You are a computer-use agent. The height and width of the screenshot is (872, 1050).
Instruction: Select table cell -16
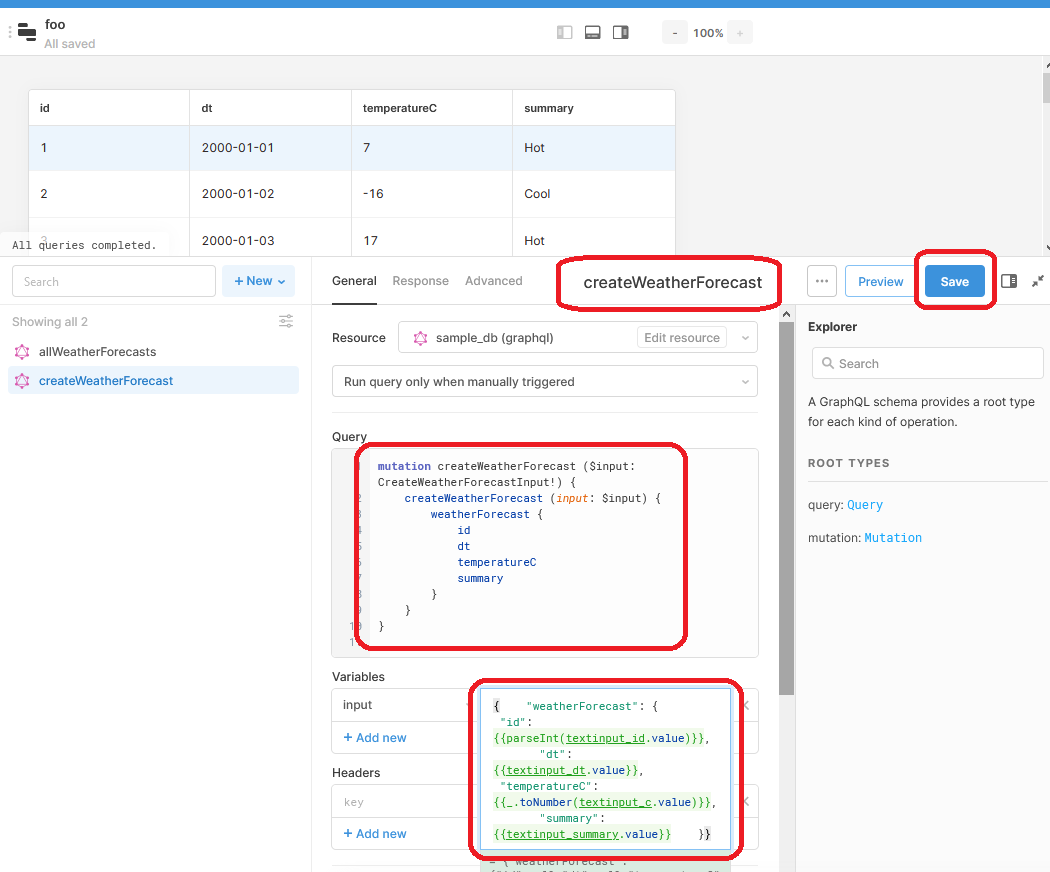pyautogui.click(x=432, y=194)
